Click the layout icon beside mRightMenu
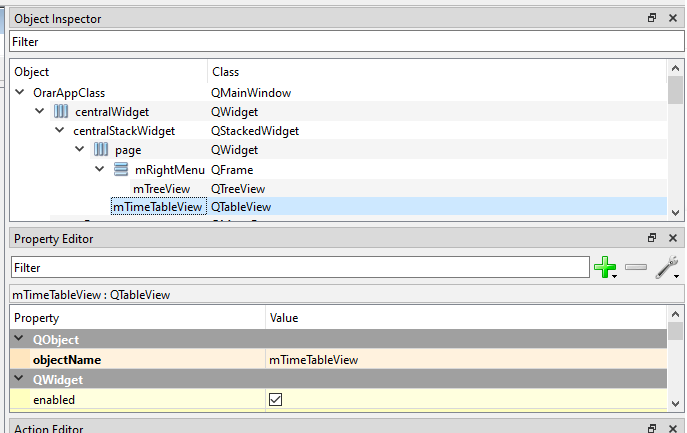Viewport: 687px width, 433px height. point(121,169)
